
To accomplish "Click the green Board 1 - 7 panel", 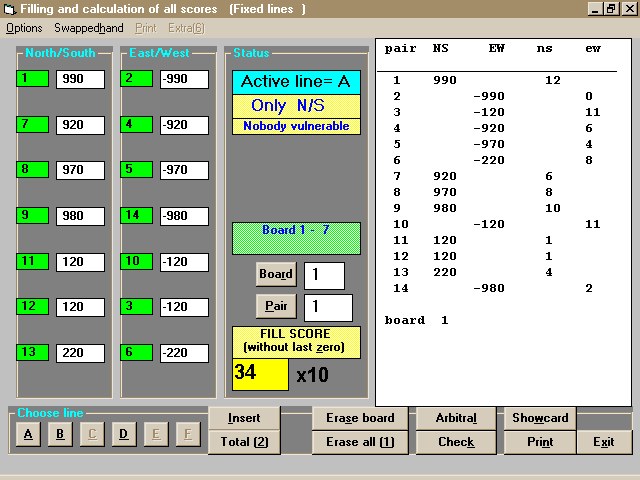I will pos(296,238).
